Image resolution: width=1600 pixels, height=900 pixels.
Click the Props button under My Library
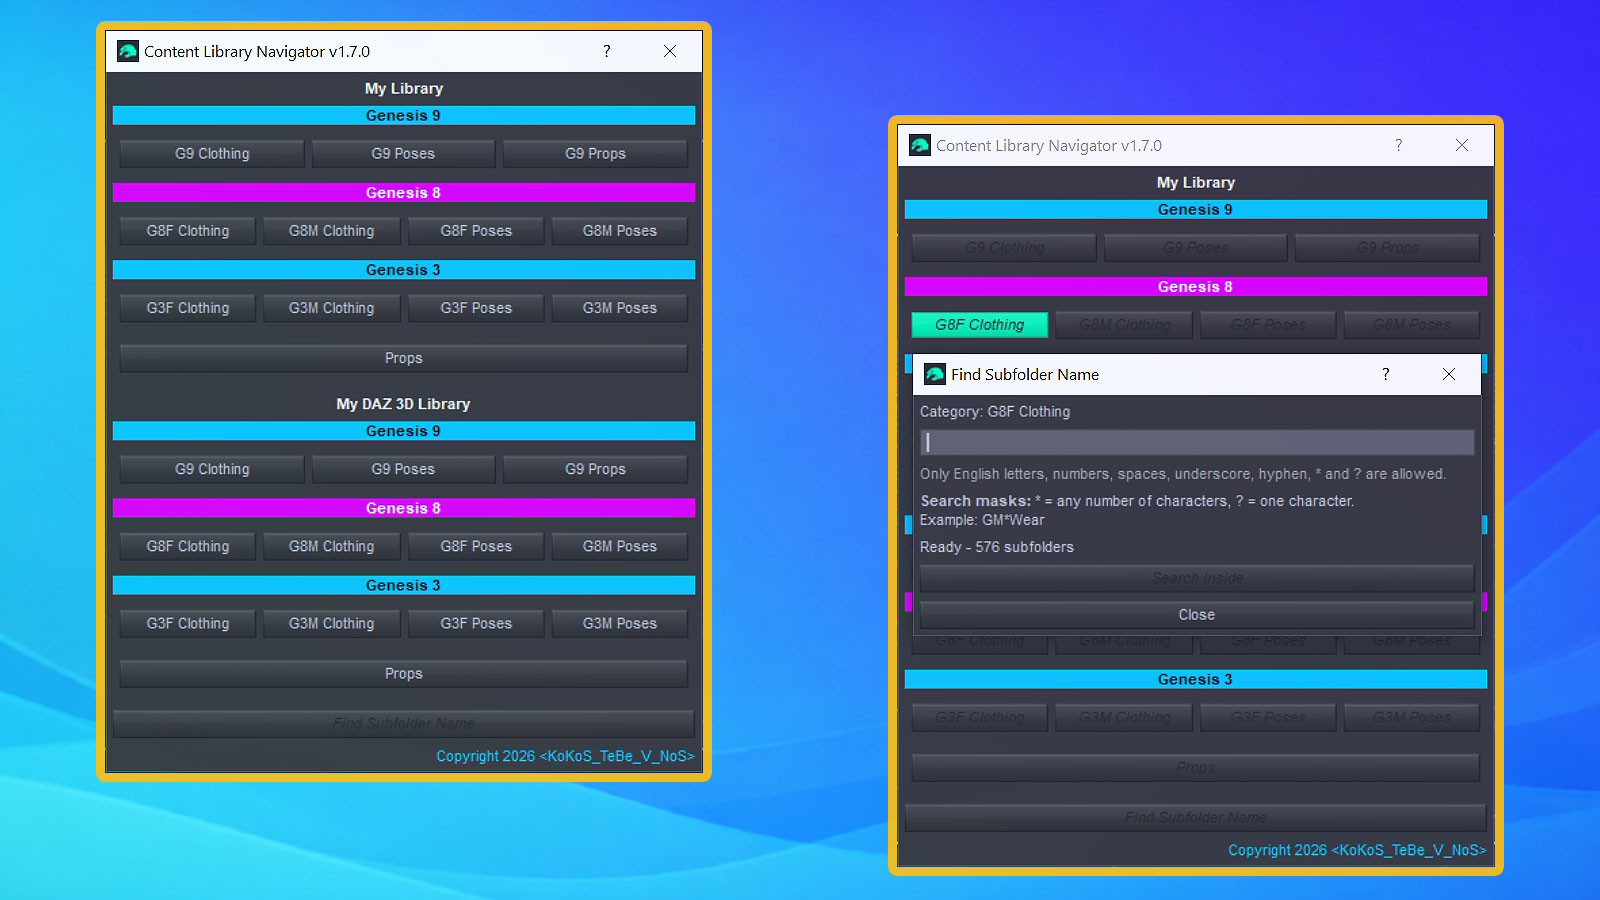pyautogui.click(x=404, y=358)
